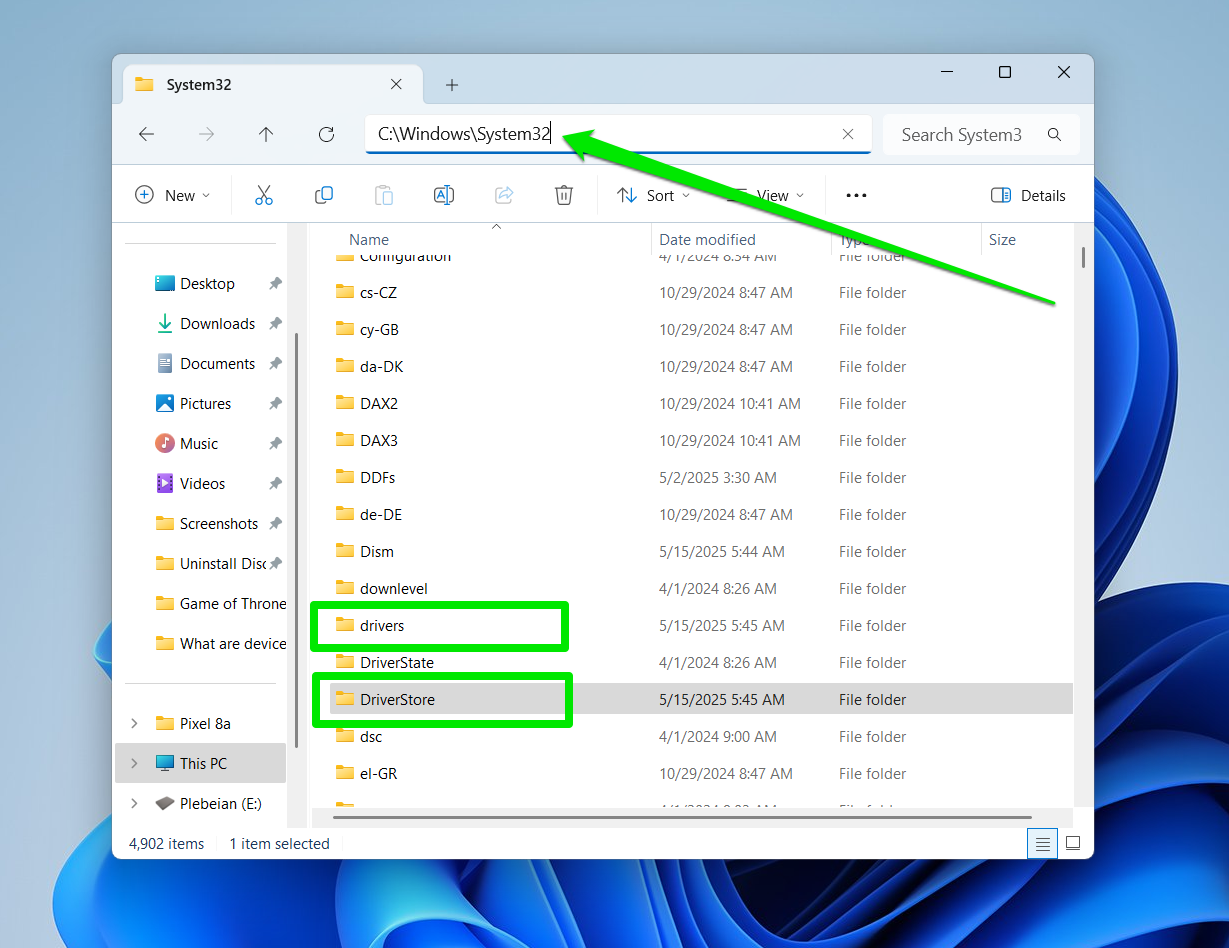Click the Rename icon in toolbar
This screenshot has width=1229, height=948.
click(x=444, y=195)
